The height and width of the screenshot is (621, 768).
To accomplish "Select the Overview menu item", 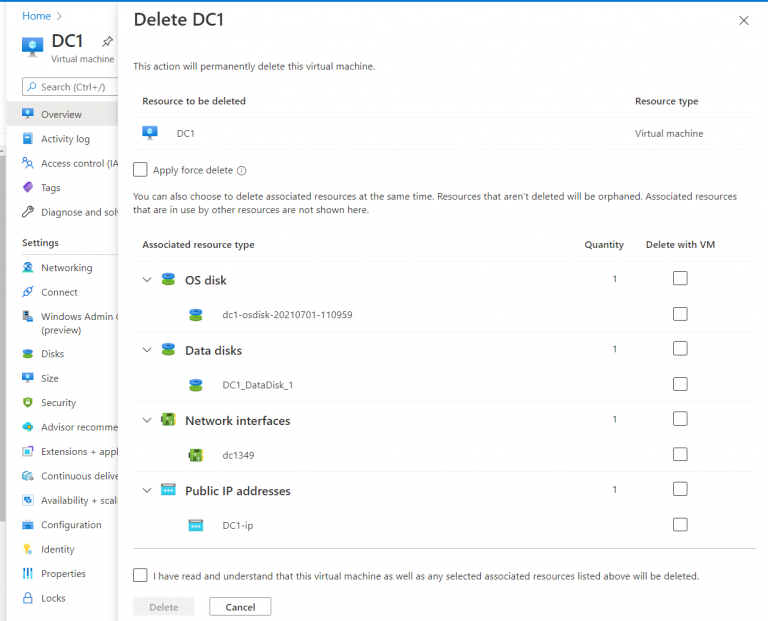I will (x=61, y=114).
